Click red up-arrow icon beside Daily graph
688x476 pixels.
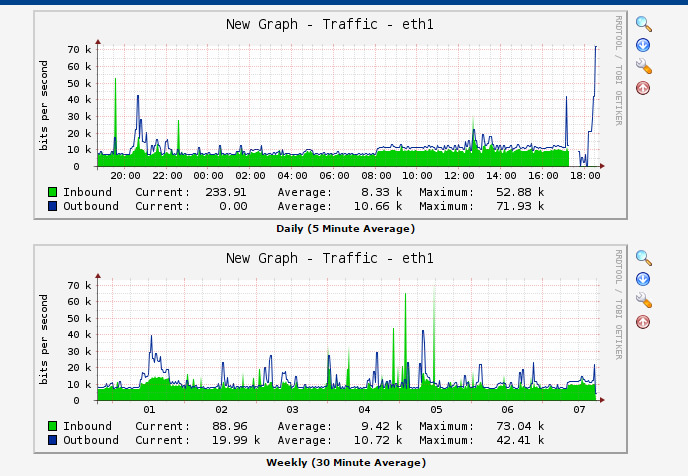point(643,88)
